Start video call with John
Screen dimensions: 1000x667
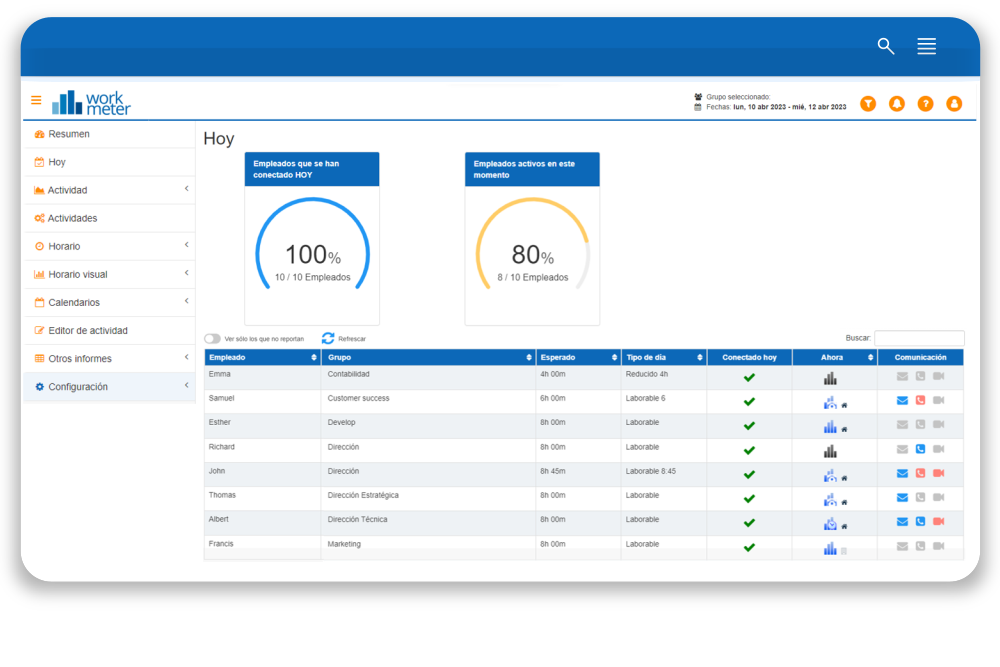(x=938, y=474)
